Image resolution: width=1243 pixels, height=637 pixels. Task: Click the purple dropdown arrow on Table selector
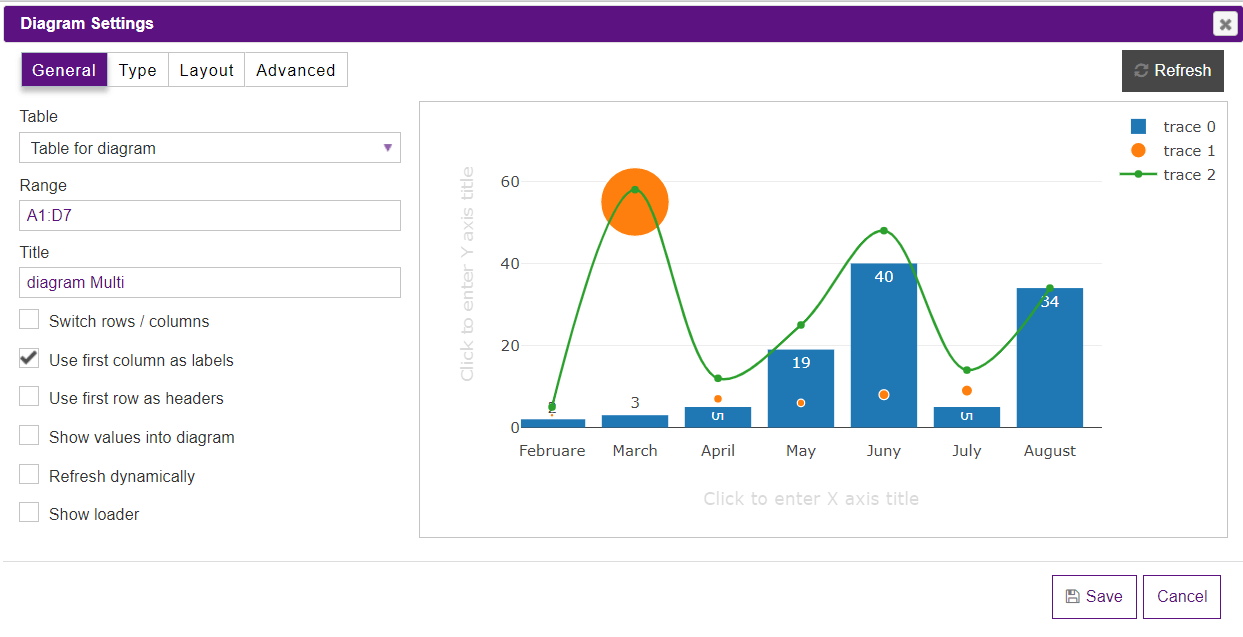[387, 147]
